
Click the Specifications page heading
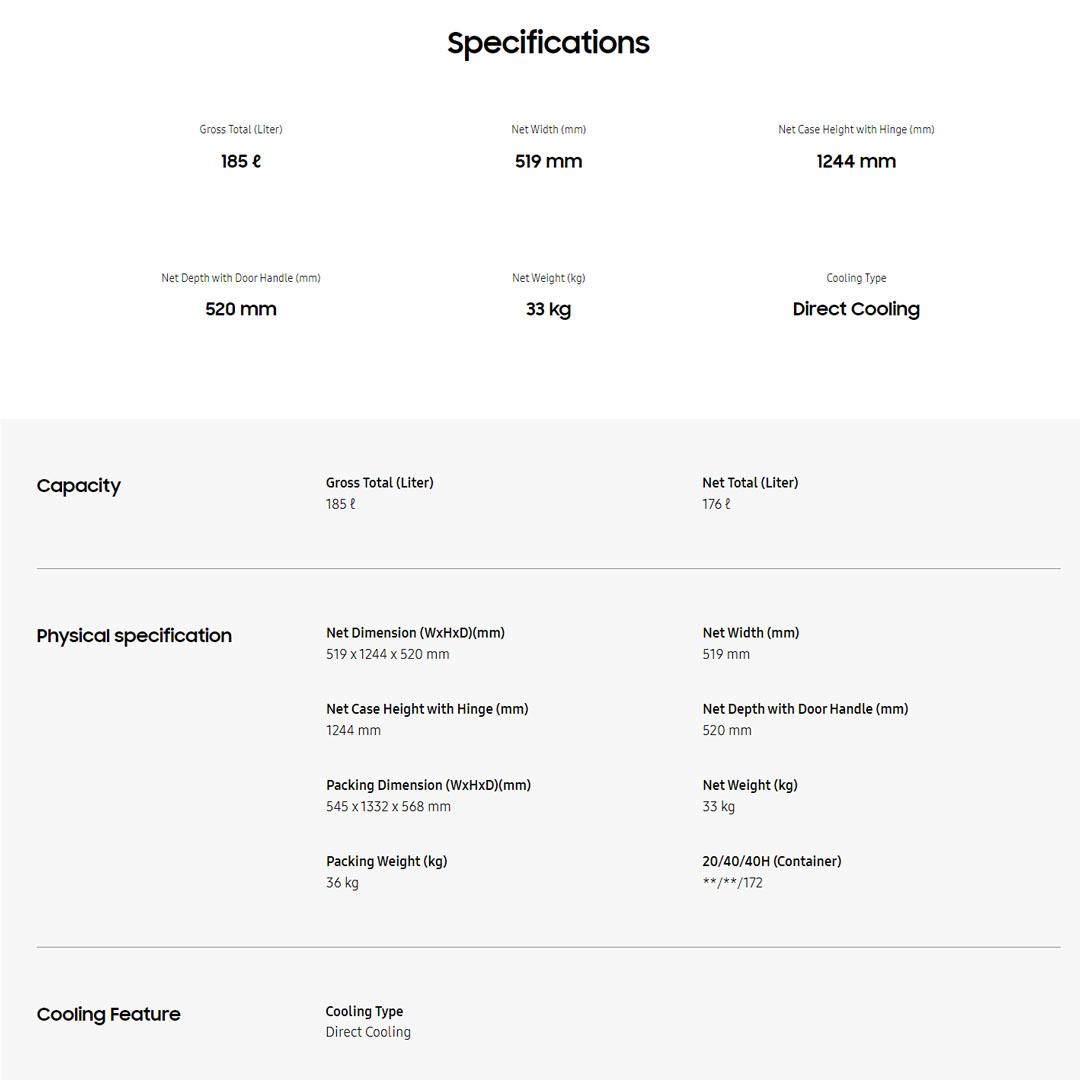[548, 43]
